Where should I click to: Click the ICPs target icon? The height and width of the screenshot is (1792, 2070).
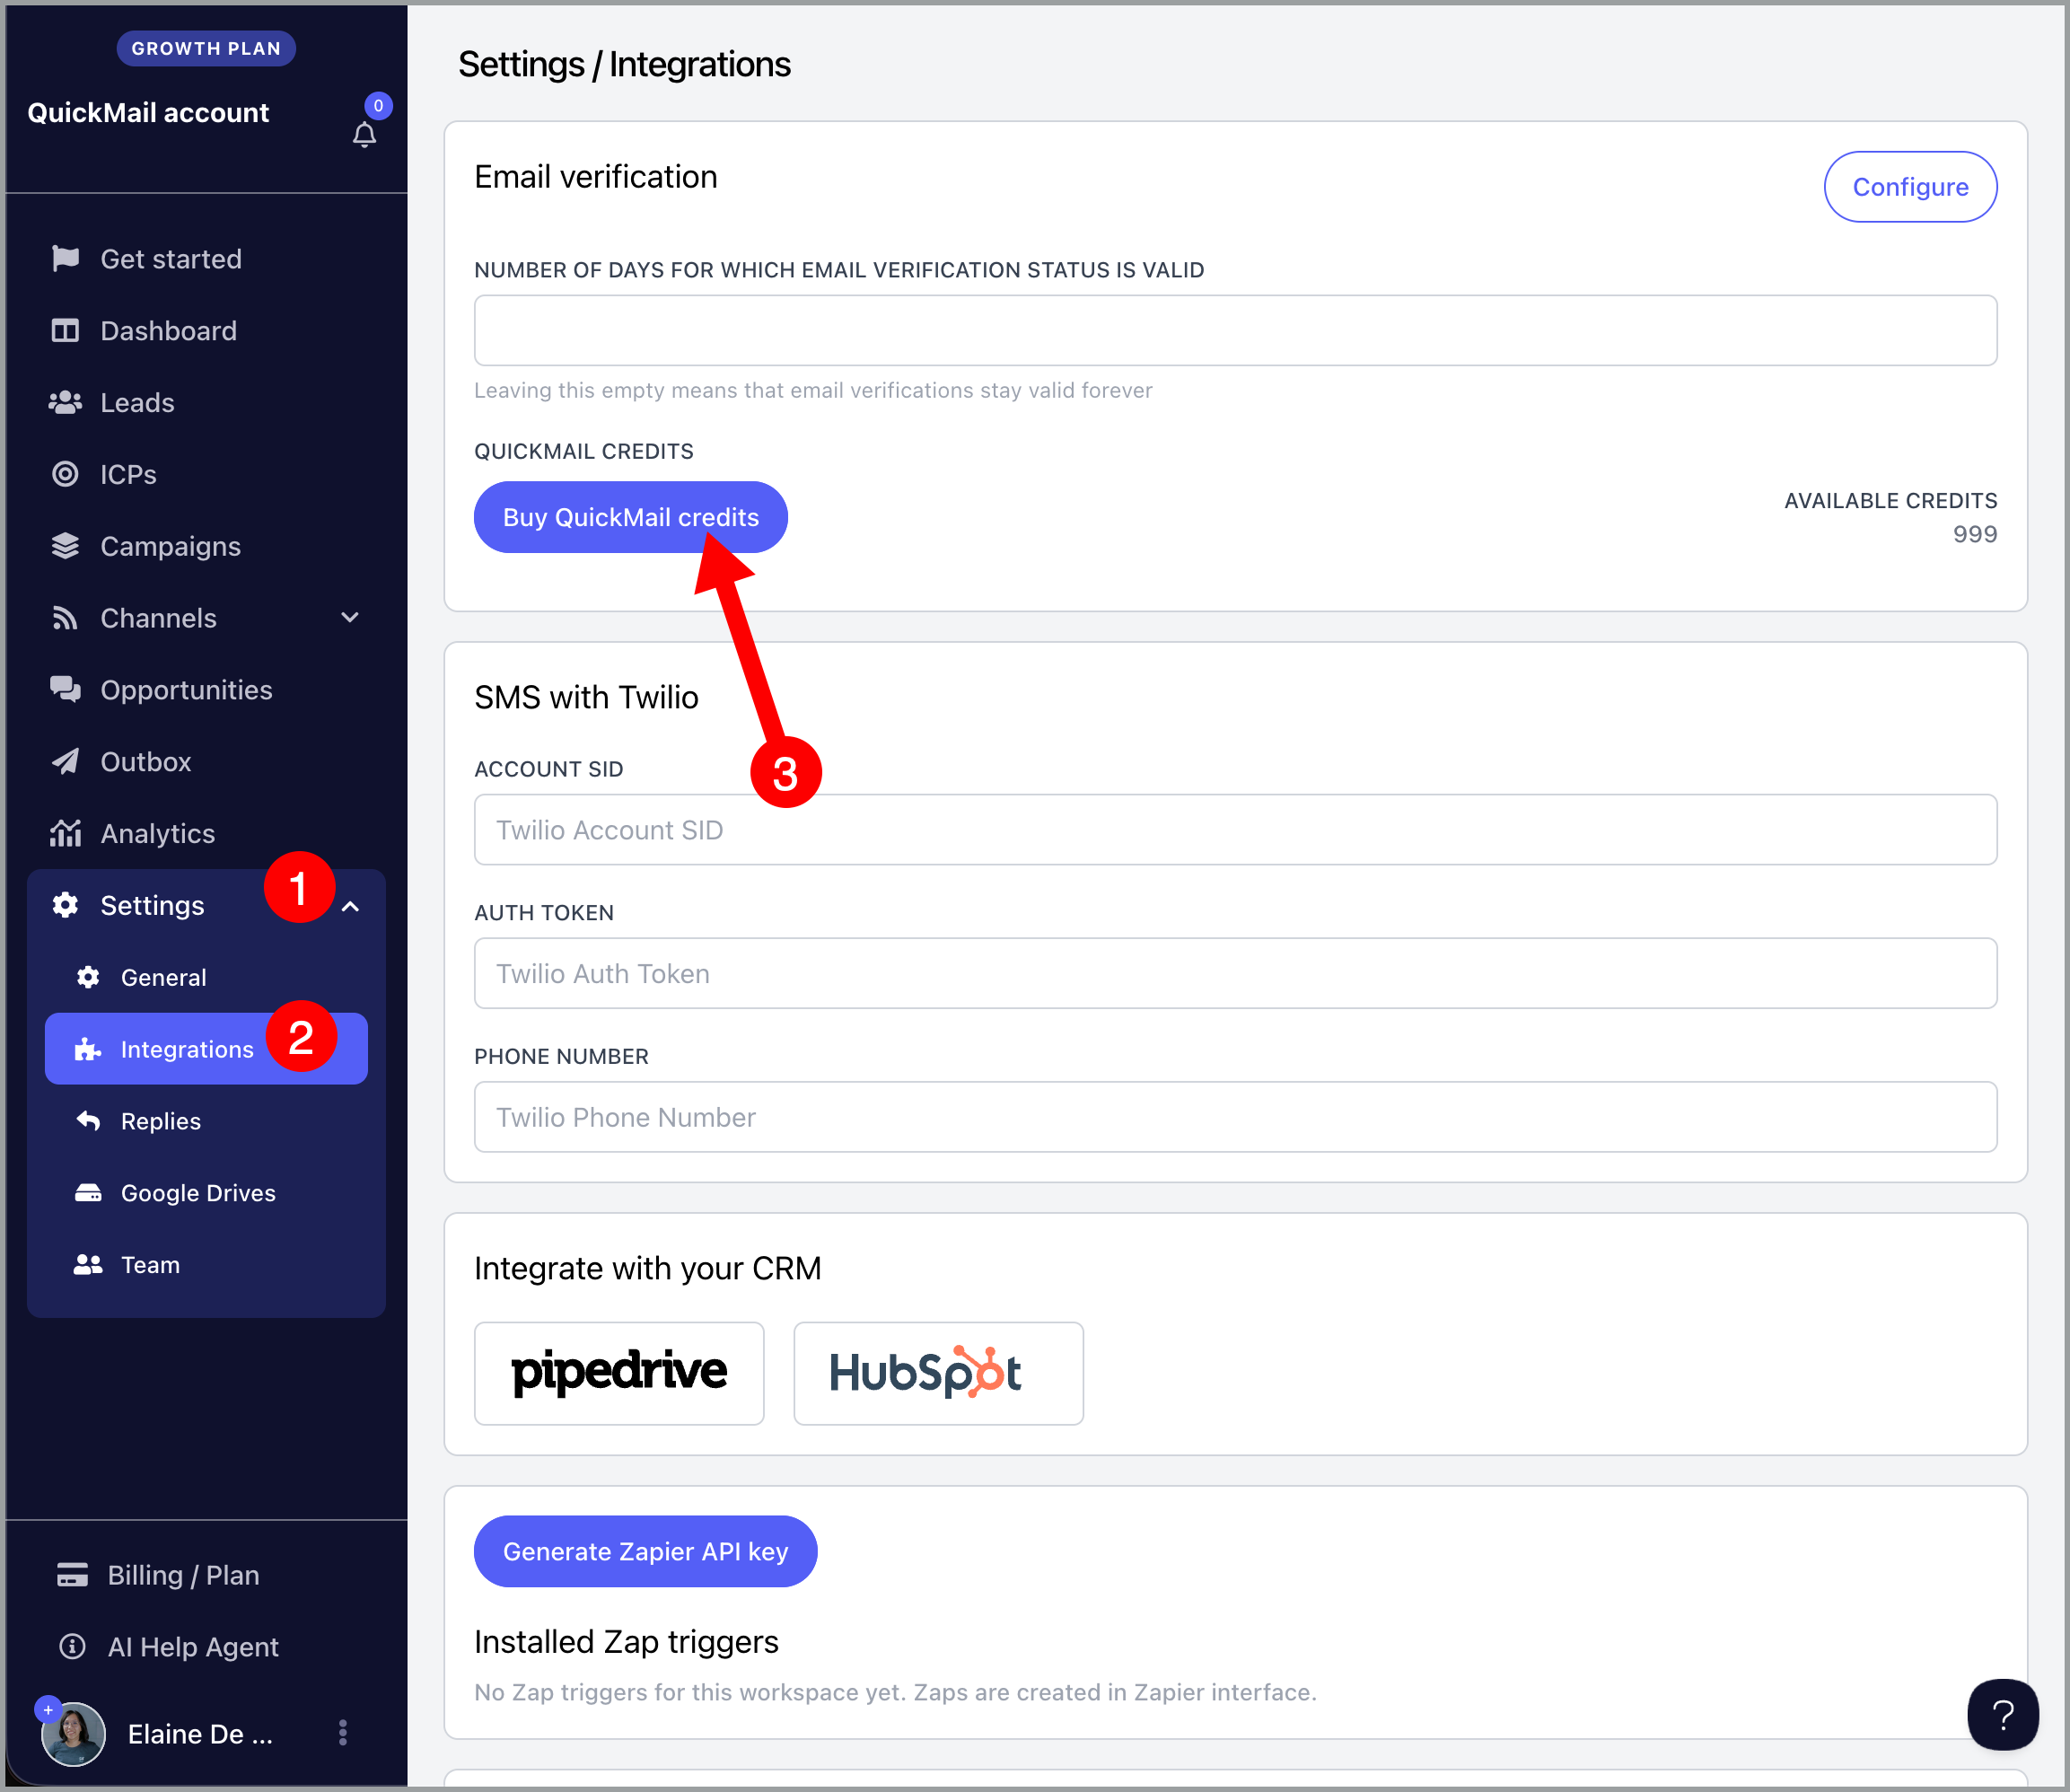(x=66, y=475)
